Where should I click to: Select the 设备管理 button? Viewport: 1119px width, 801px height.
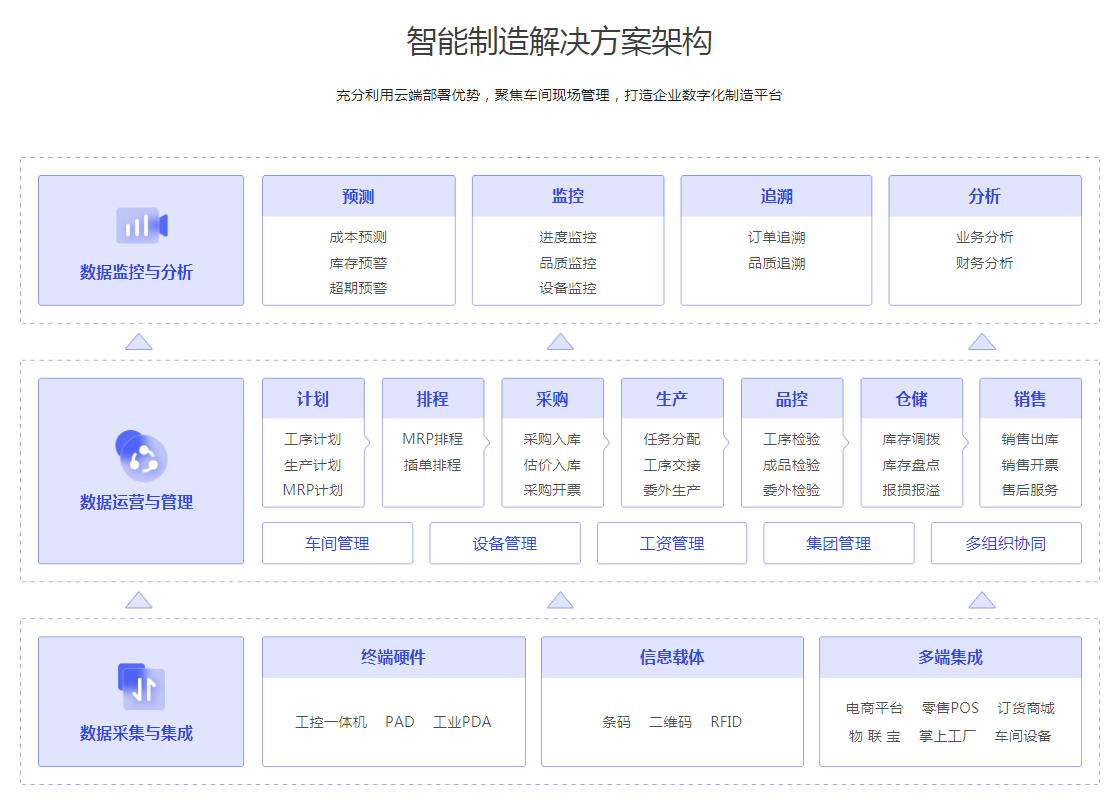tap(505, 544)
